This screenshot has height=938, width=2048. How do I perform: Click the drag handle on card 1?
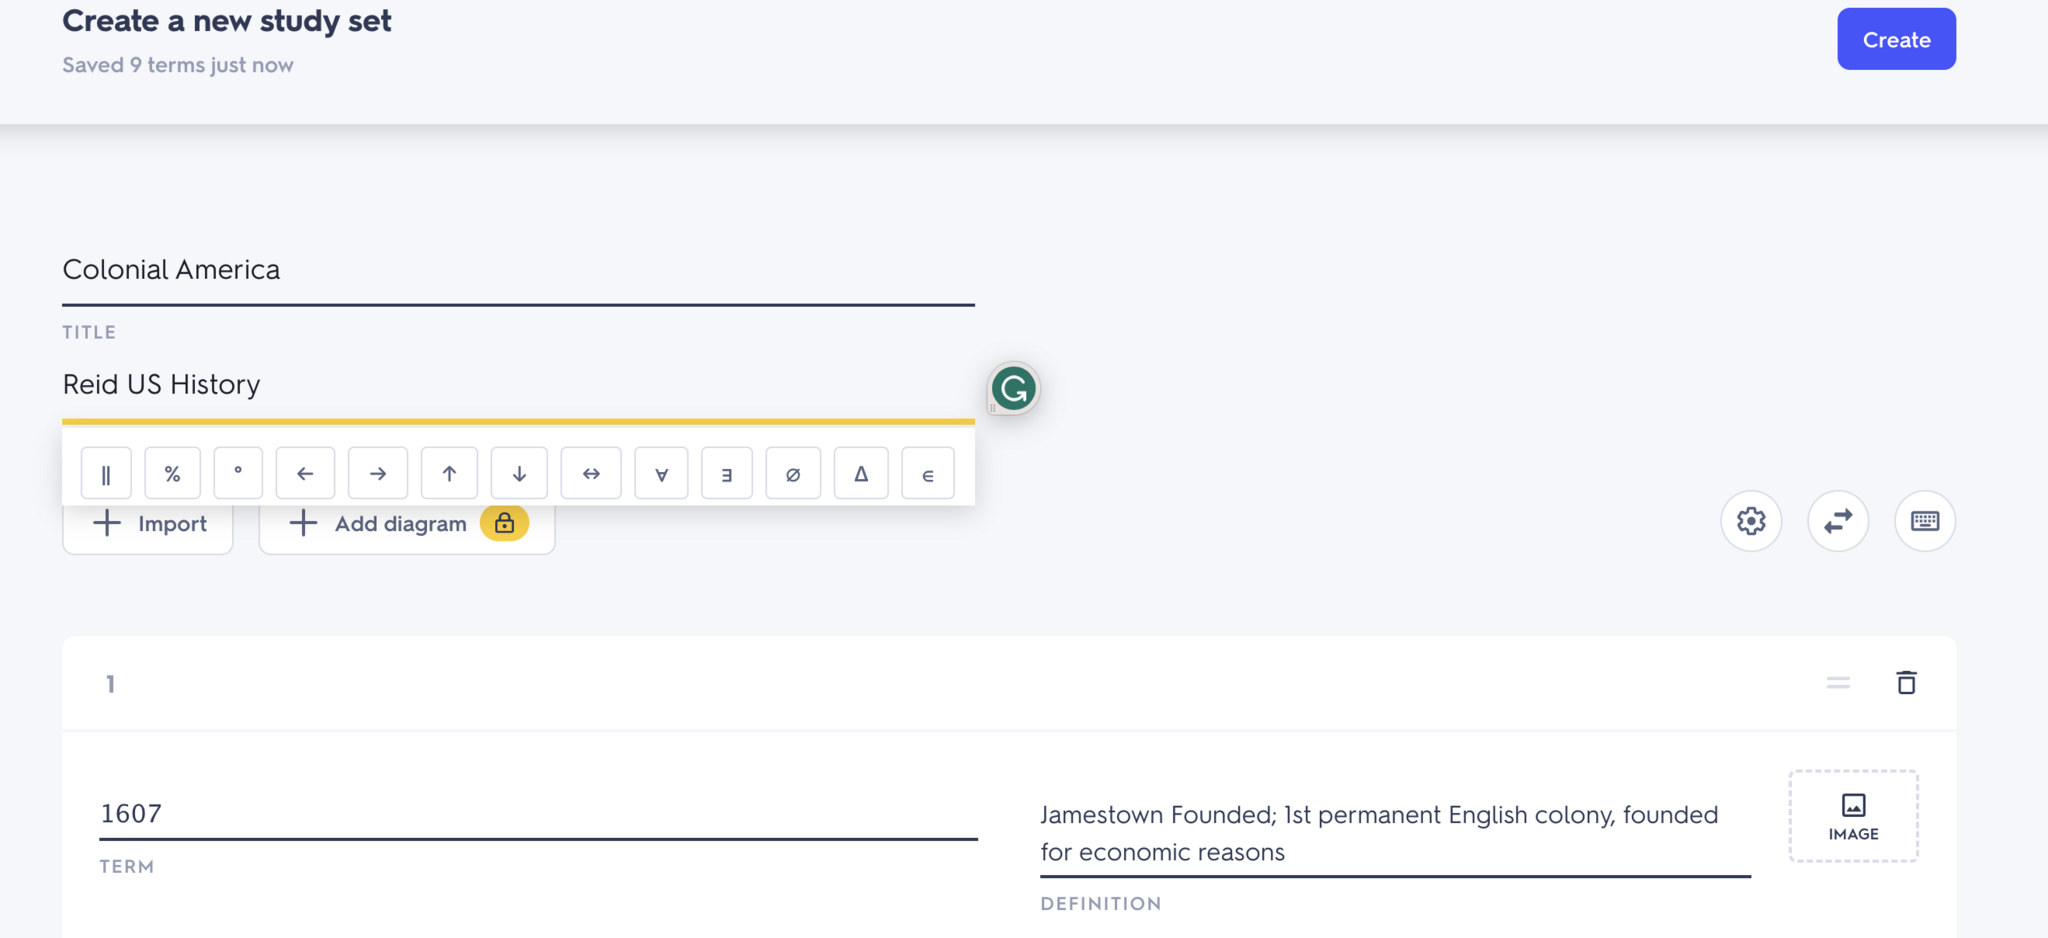click(1838, 683)
